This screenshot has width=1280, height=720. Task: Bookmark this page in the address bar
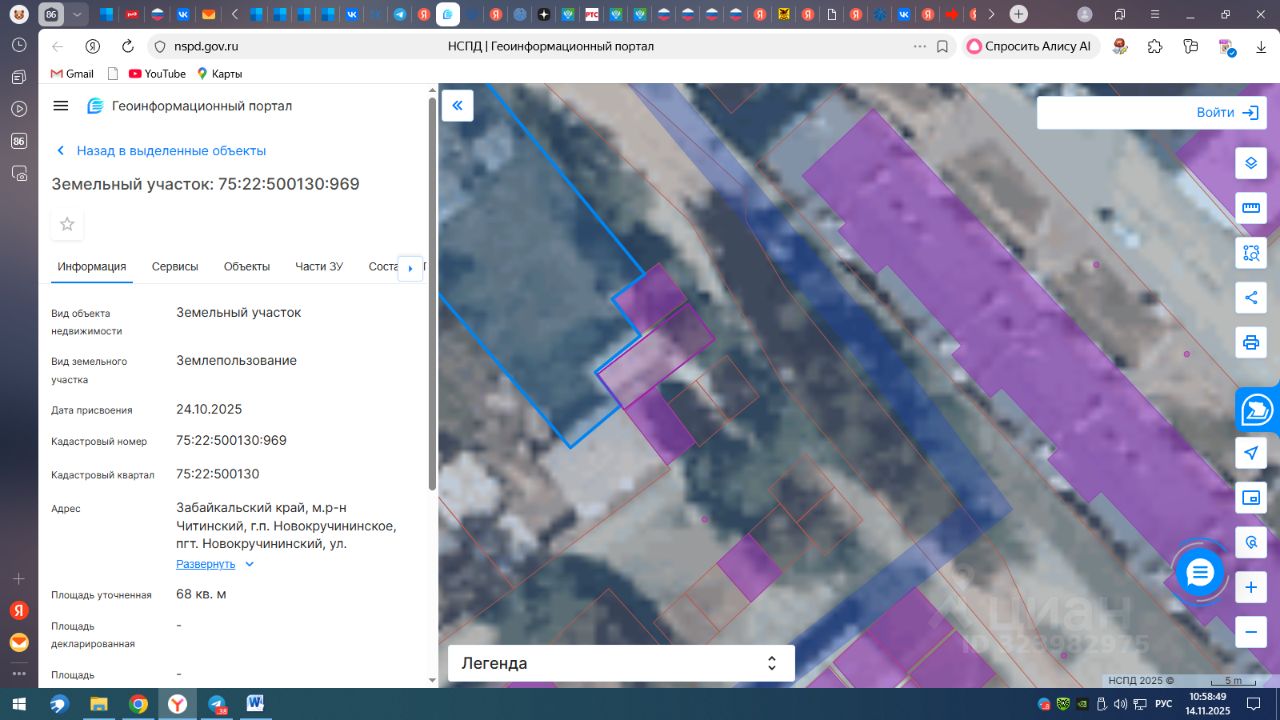(x=942, y=46)
